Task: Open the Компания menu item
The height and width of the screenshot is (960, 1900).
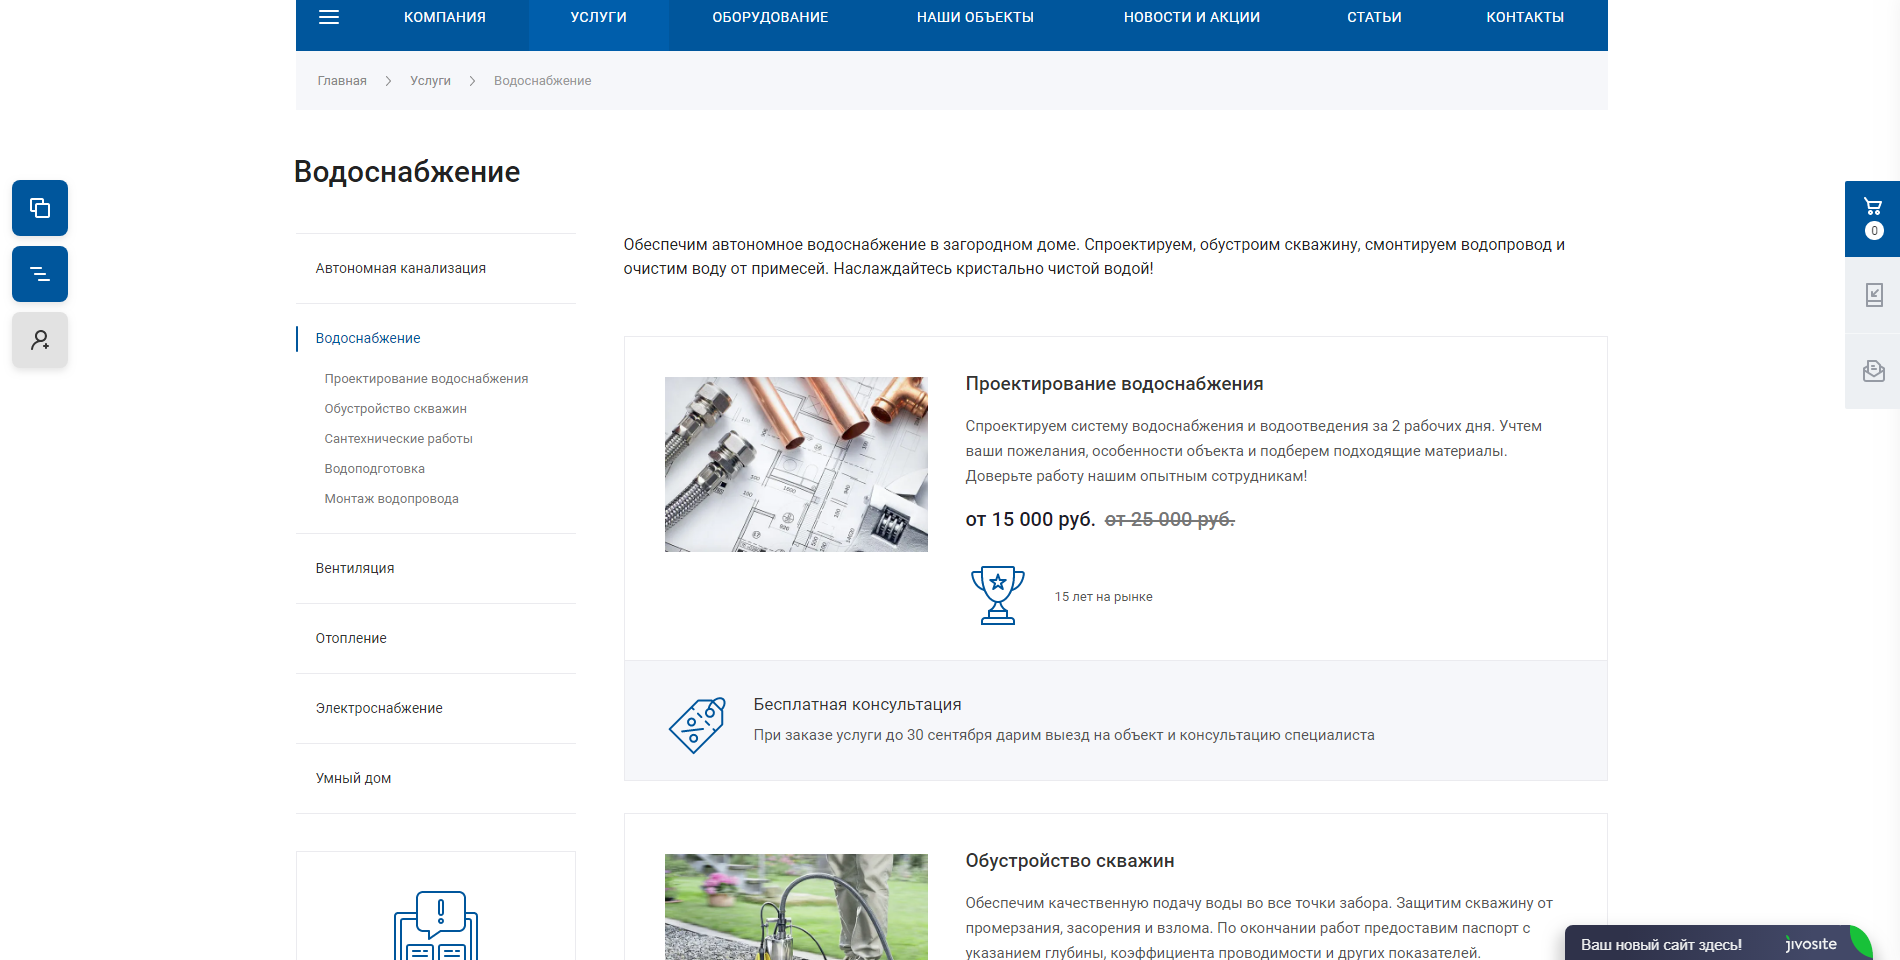Action: point(445,17)
